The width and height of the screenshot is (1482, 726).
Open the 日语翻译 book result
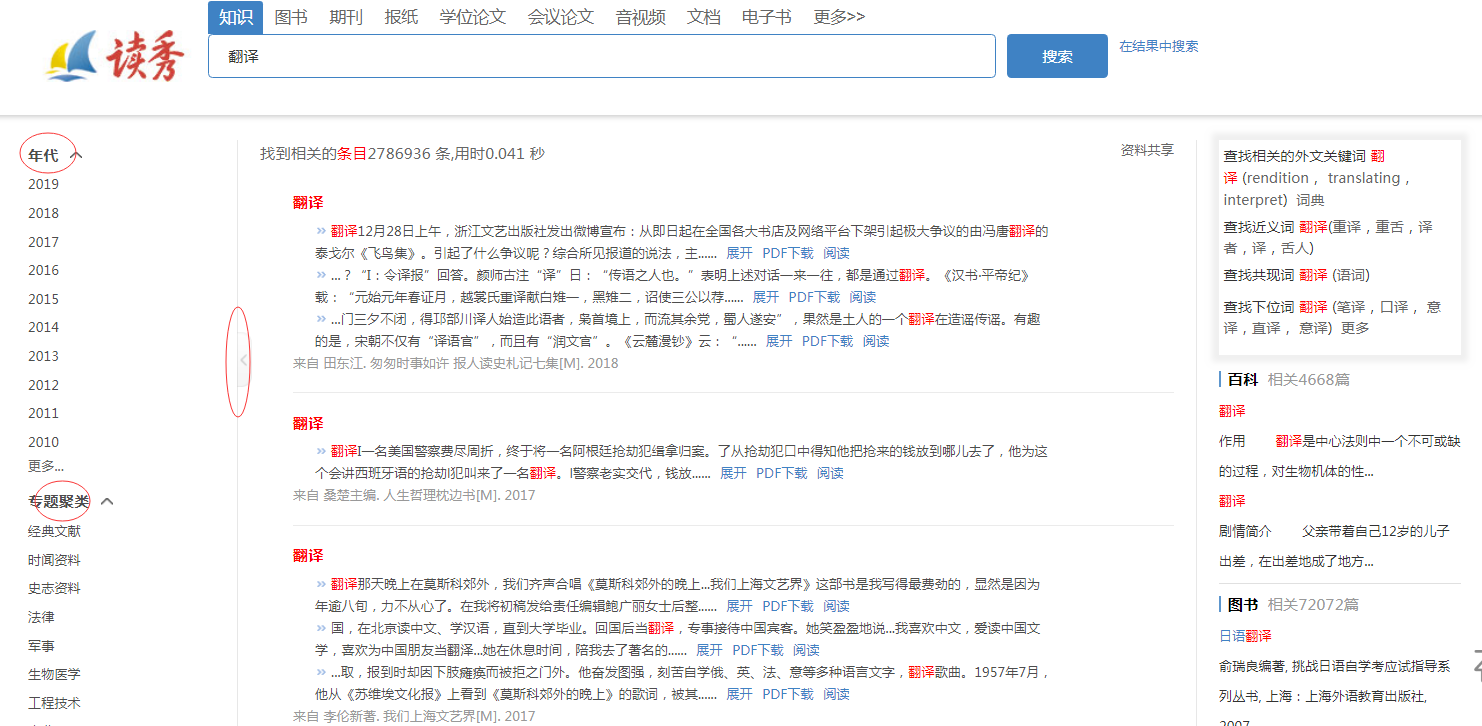[1245, 635]
